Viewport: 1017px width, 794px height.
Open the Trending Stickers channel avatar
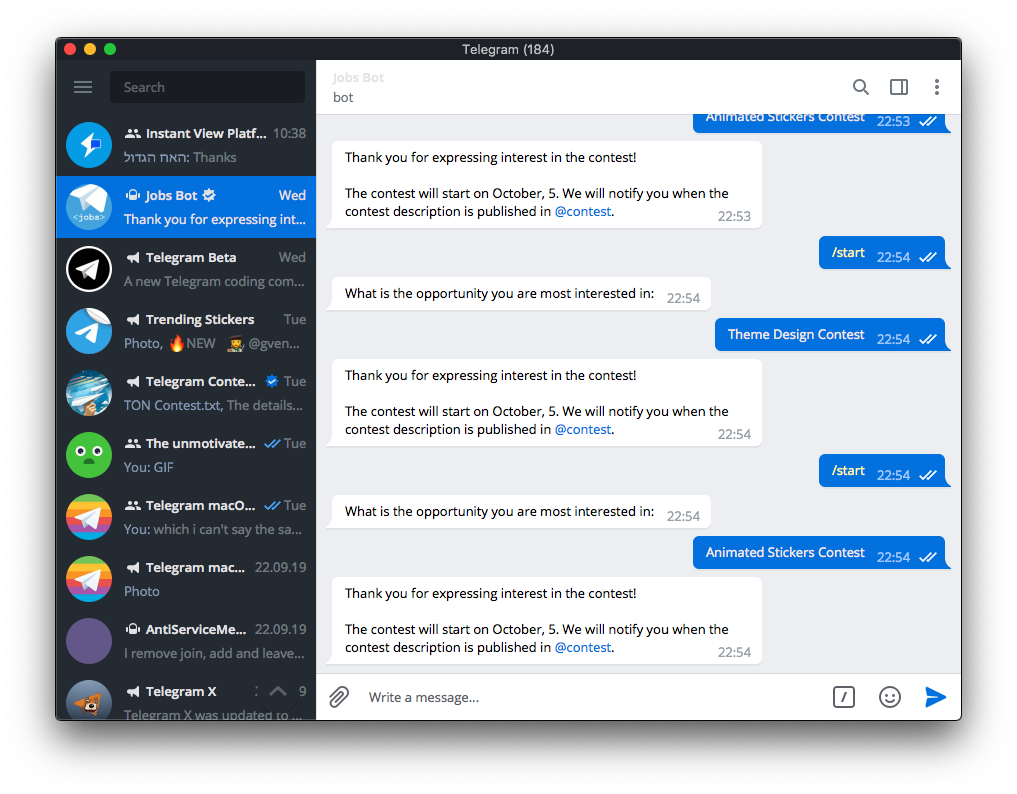(87, 331)
